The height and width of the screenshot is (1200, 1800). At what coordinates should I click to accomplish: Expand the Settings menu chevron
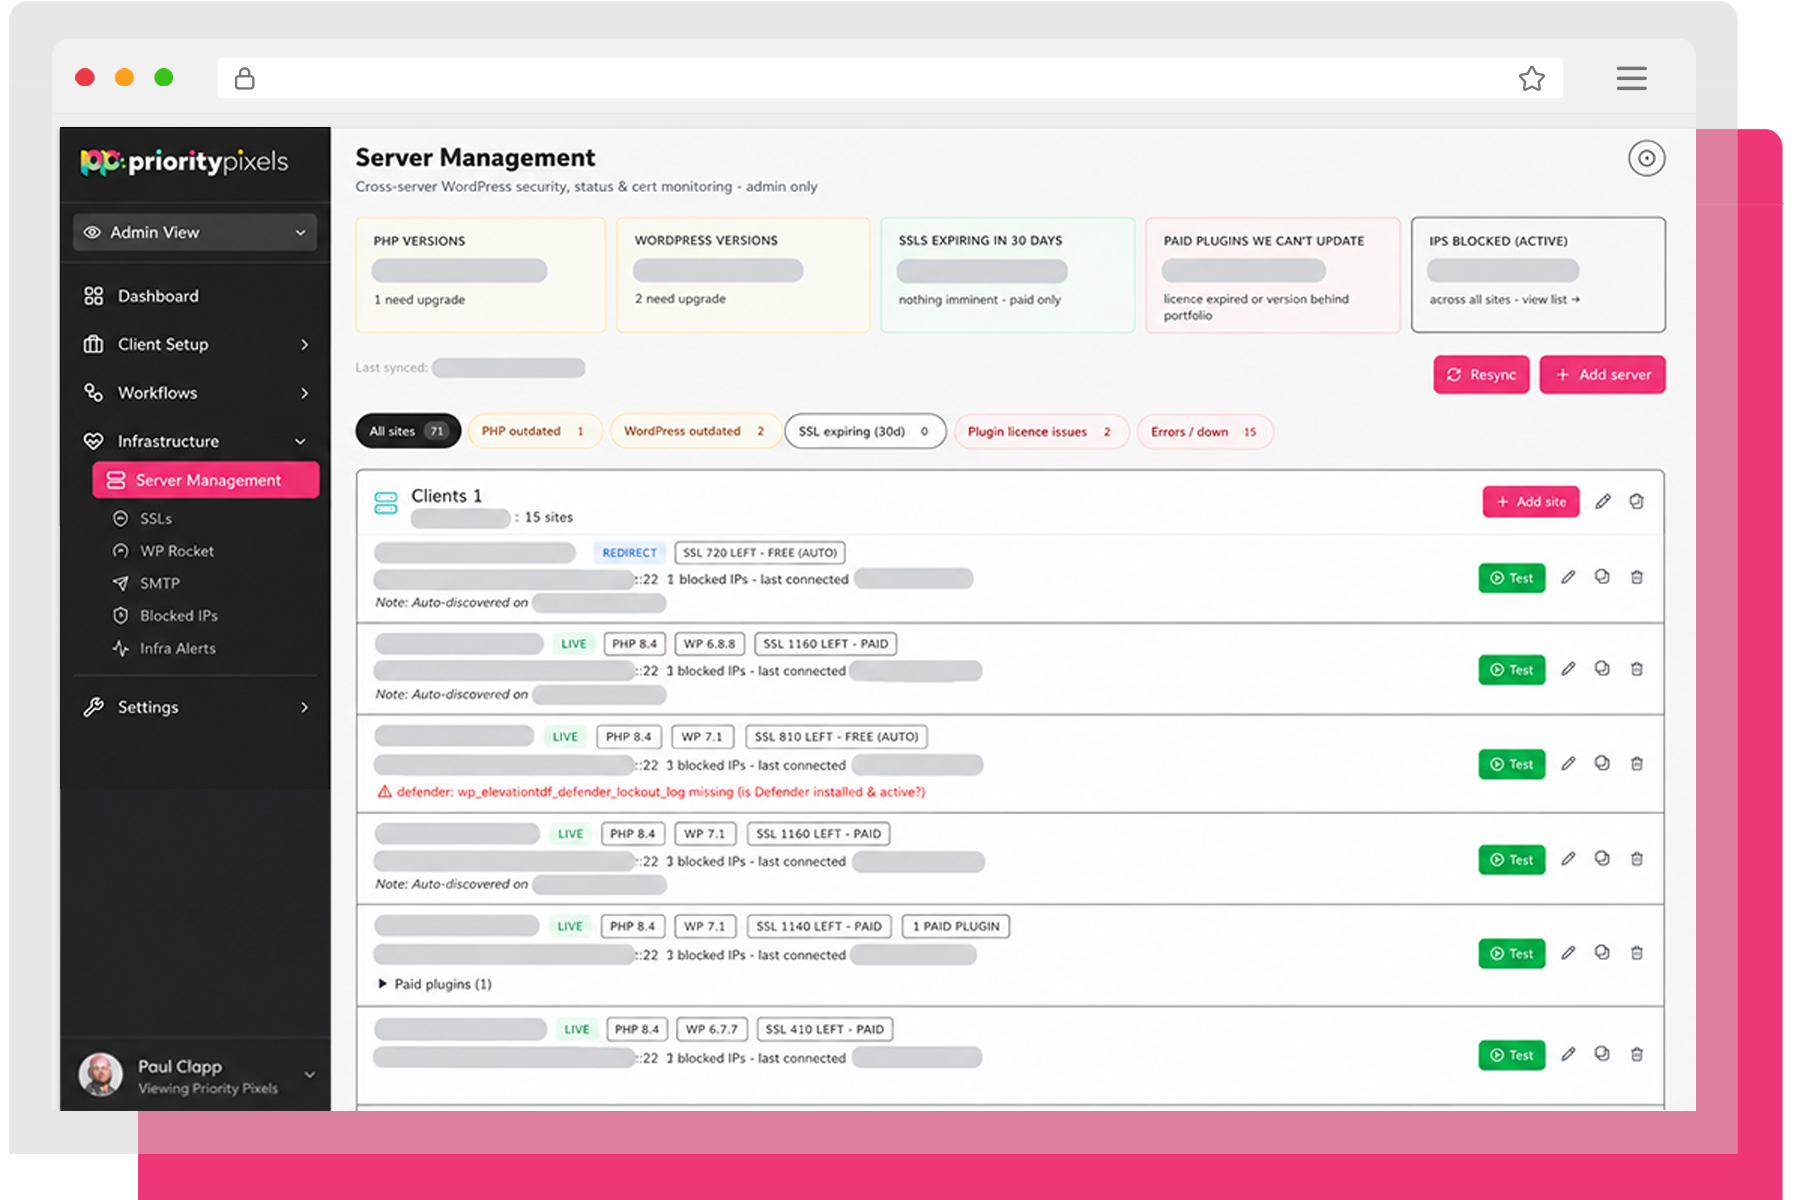pyautogui.click(x=304, y=707)
